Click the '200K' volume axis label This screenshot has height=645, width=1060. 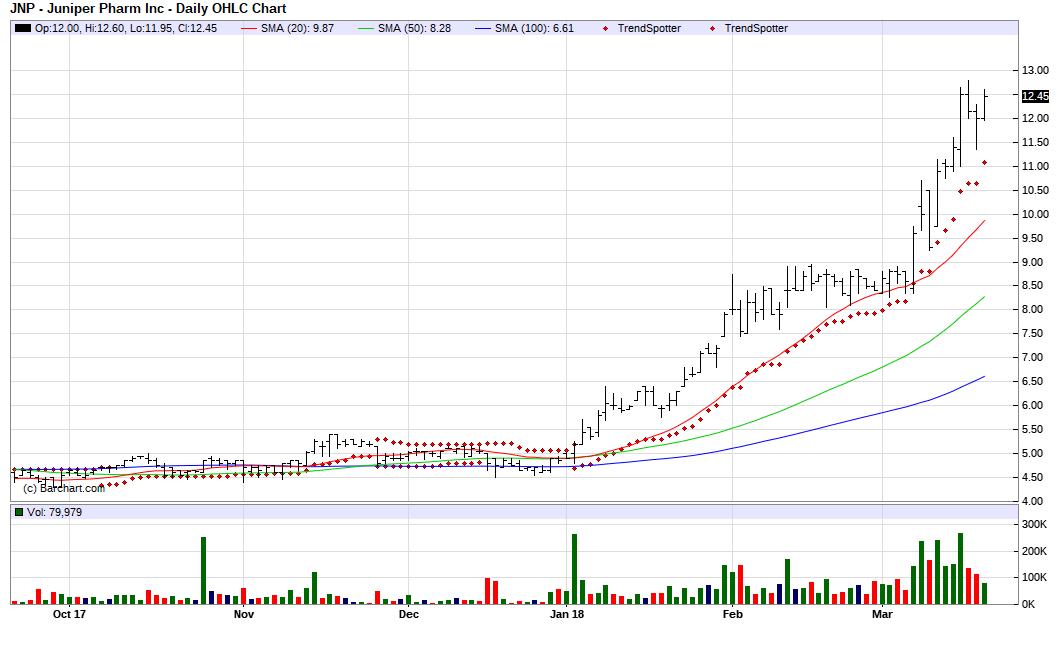click(1034, 552)
